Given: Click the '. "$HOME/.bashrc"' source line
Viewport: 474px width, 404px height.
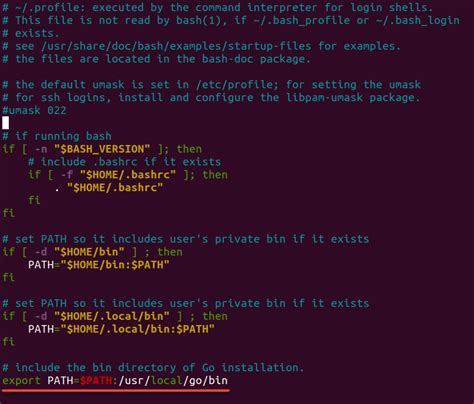Looking at the screenshot, I should [x=108, y=187].
